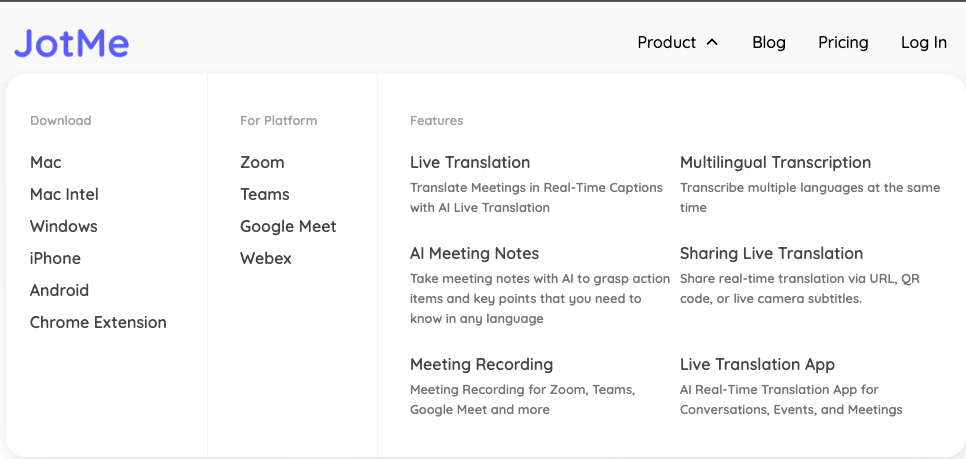Click 'Transcribe multiple languages at the same time' text
This screenshot has height=459, width=966.
tap(810, 197)
